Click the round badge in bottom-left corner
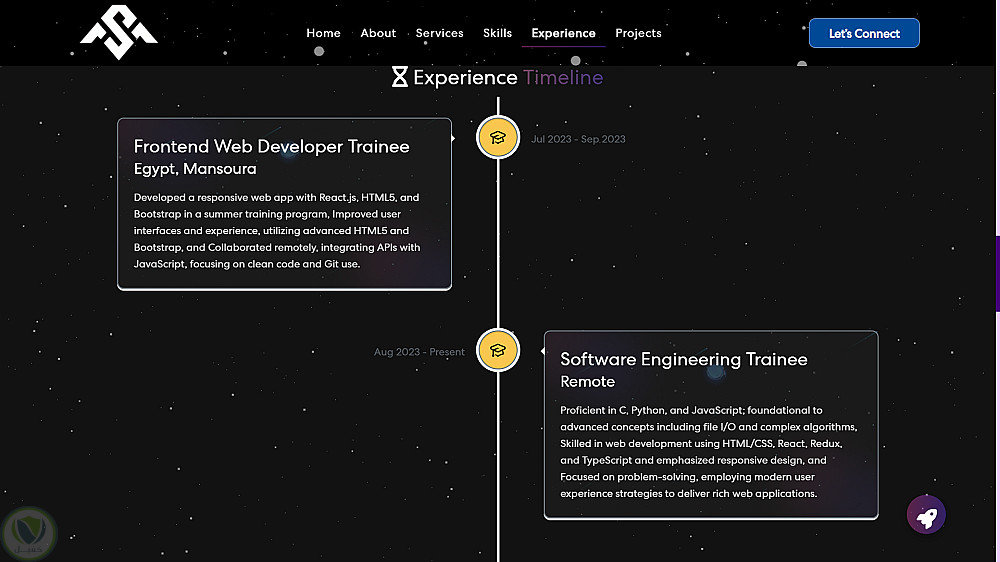The width and height of the screenshot is (1000, 562). pyautogui.click(x=30, y=534)
